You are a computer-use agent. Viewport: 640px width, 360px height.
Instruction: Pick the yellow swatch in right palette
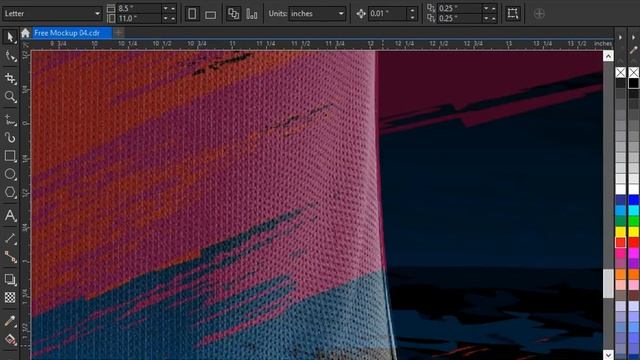633,232
